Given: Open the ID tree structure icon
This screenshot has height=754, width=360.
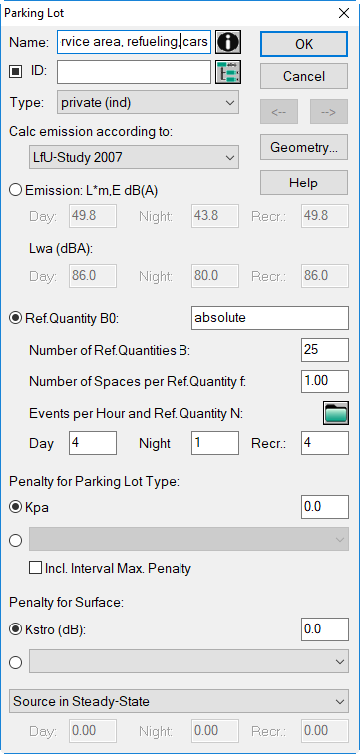Looking at the screenshot, I should 227,72.
